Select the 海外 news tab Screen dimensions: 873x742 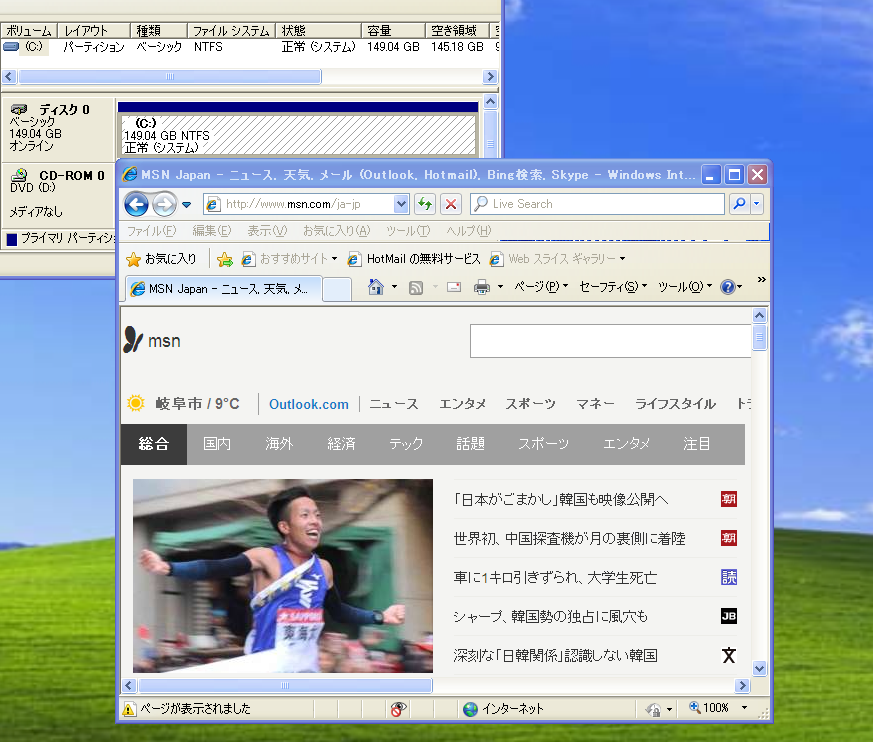[279, 444]
